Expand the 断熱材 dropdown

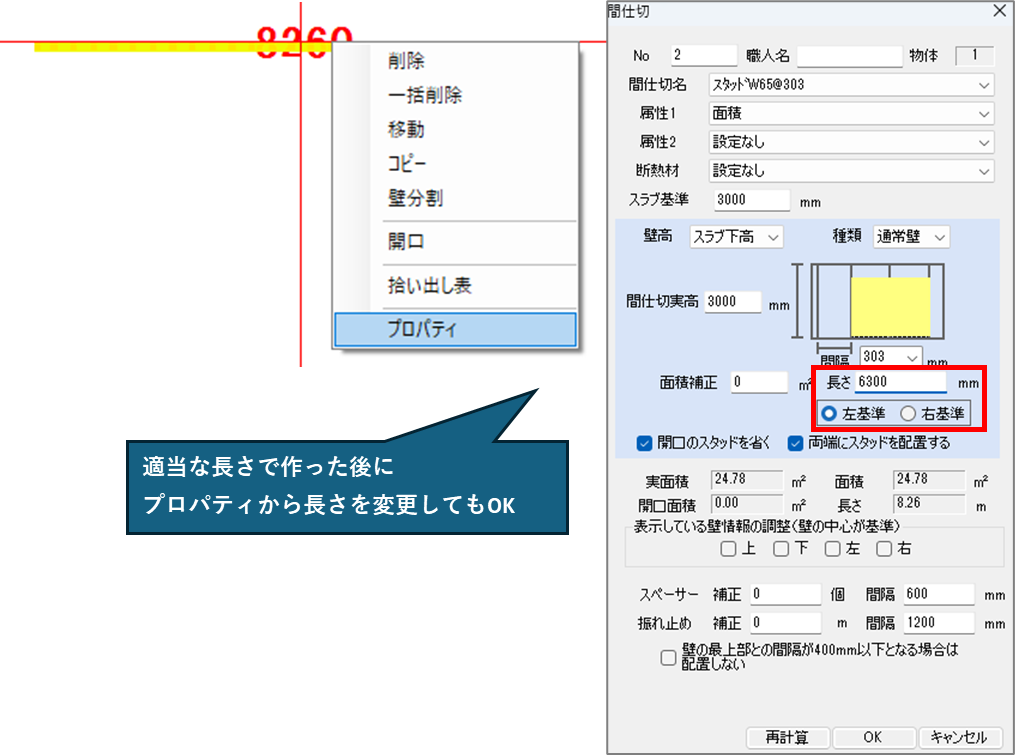[851, 171]
